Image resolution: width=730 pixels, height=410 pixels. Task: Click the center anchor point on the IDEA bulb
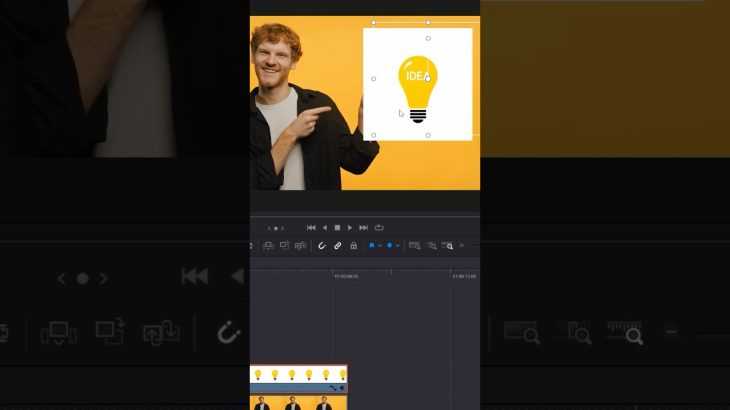(x=428, y=79)
